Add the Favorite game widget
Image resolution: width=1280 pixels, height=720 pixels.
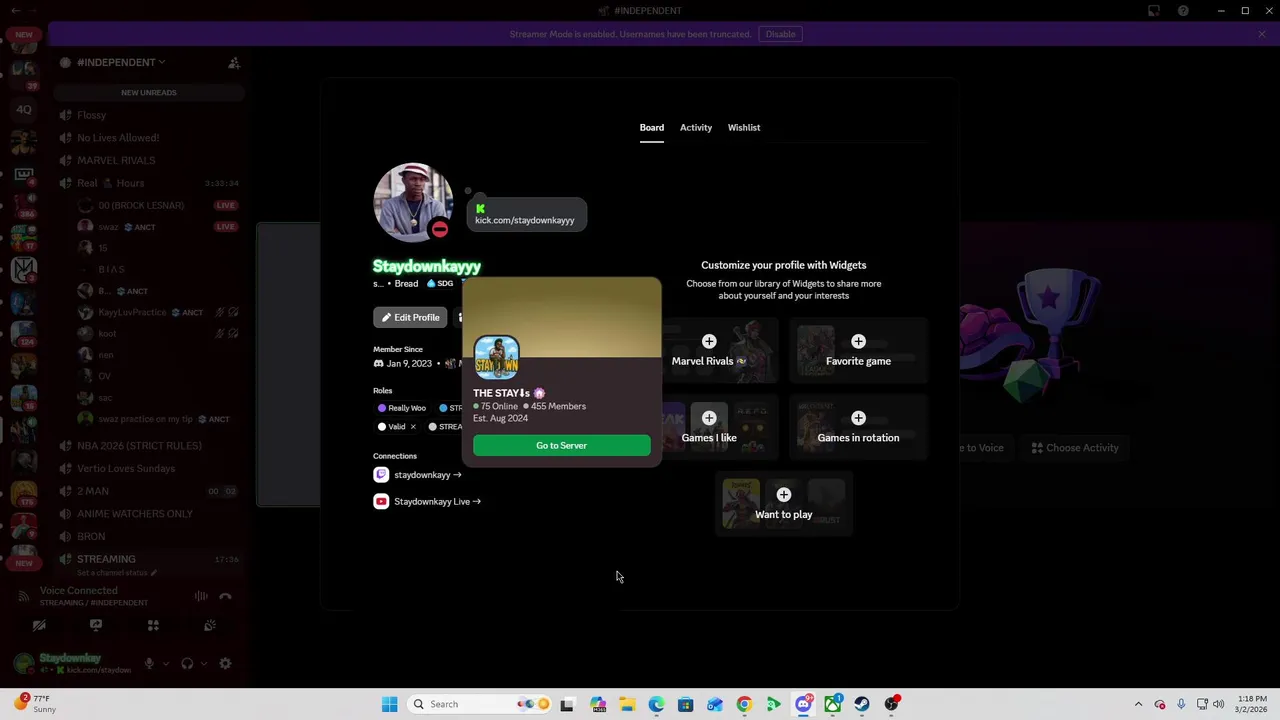(858, 342)
